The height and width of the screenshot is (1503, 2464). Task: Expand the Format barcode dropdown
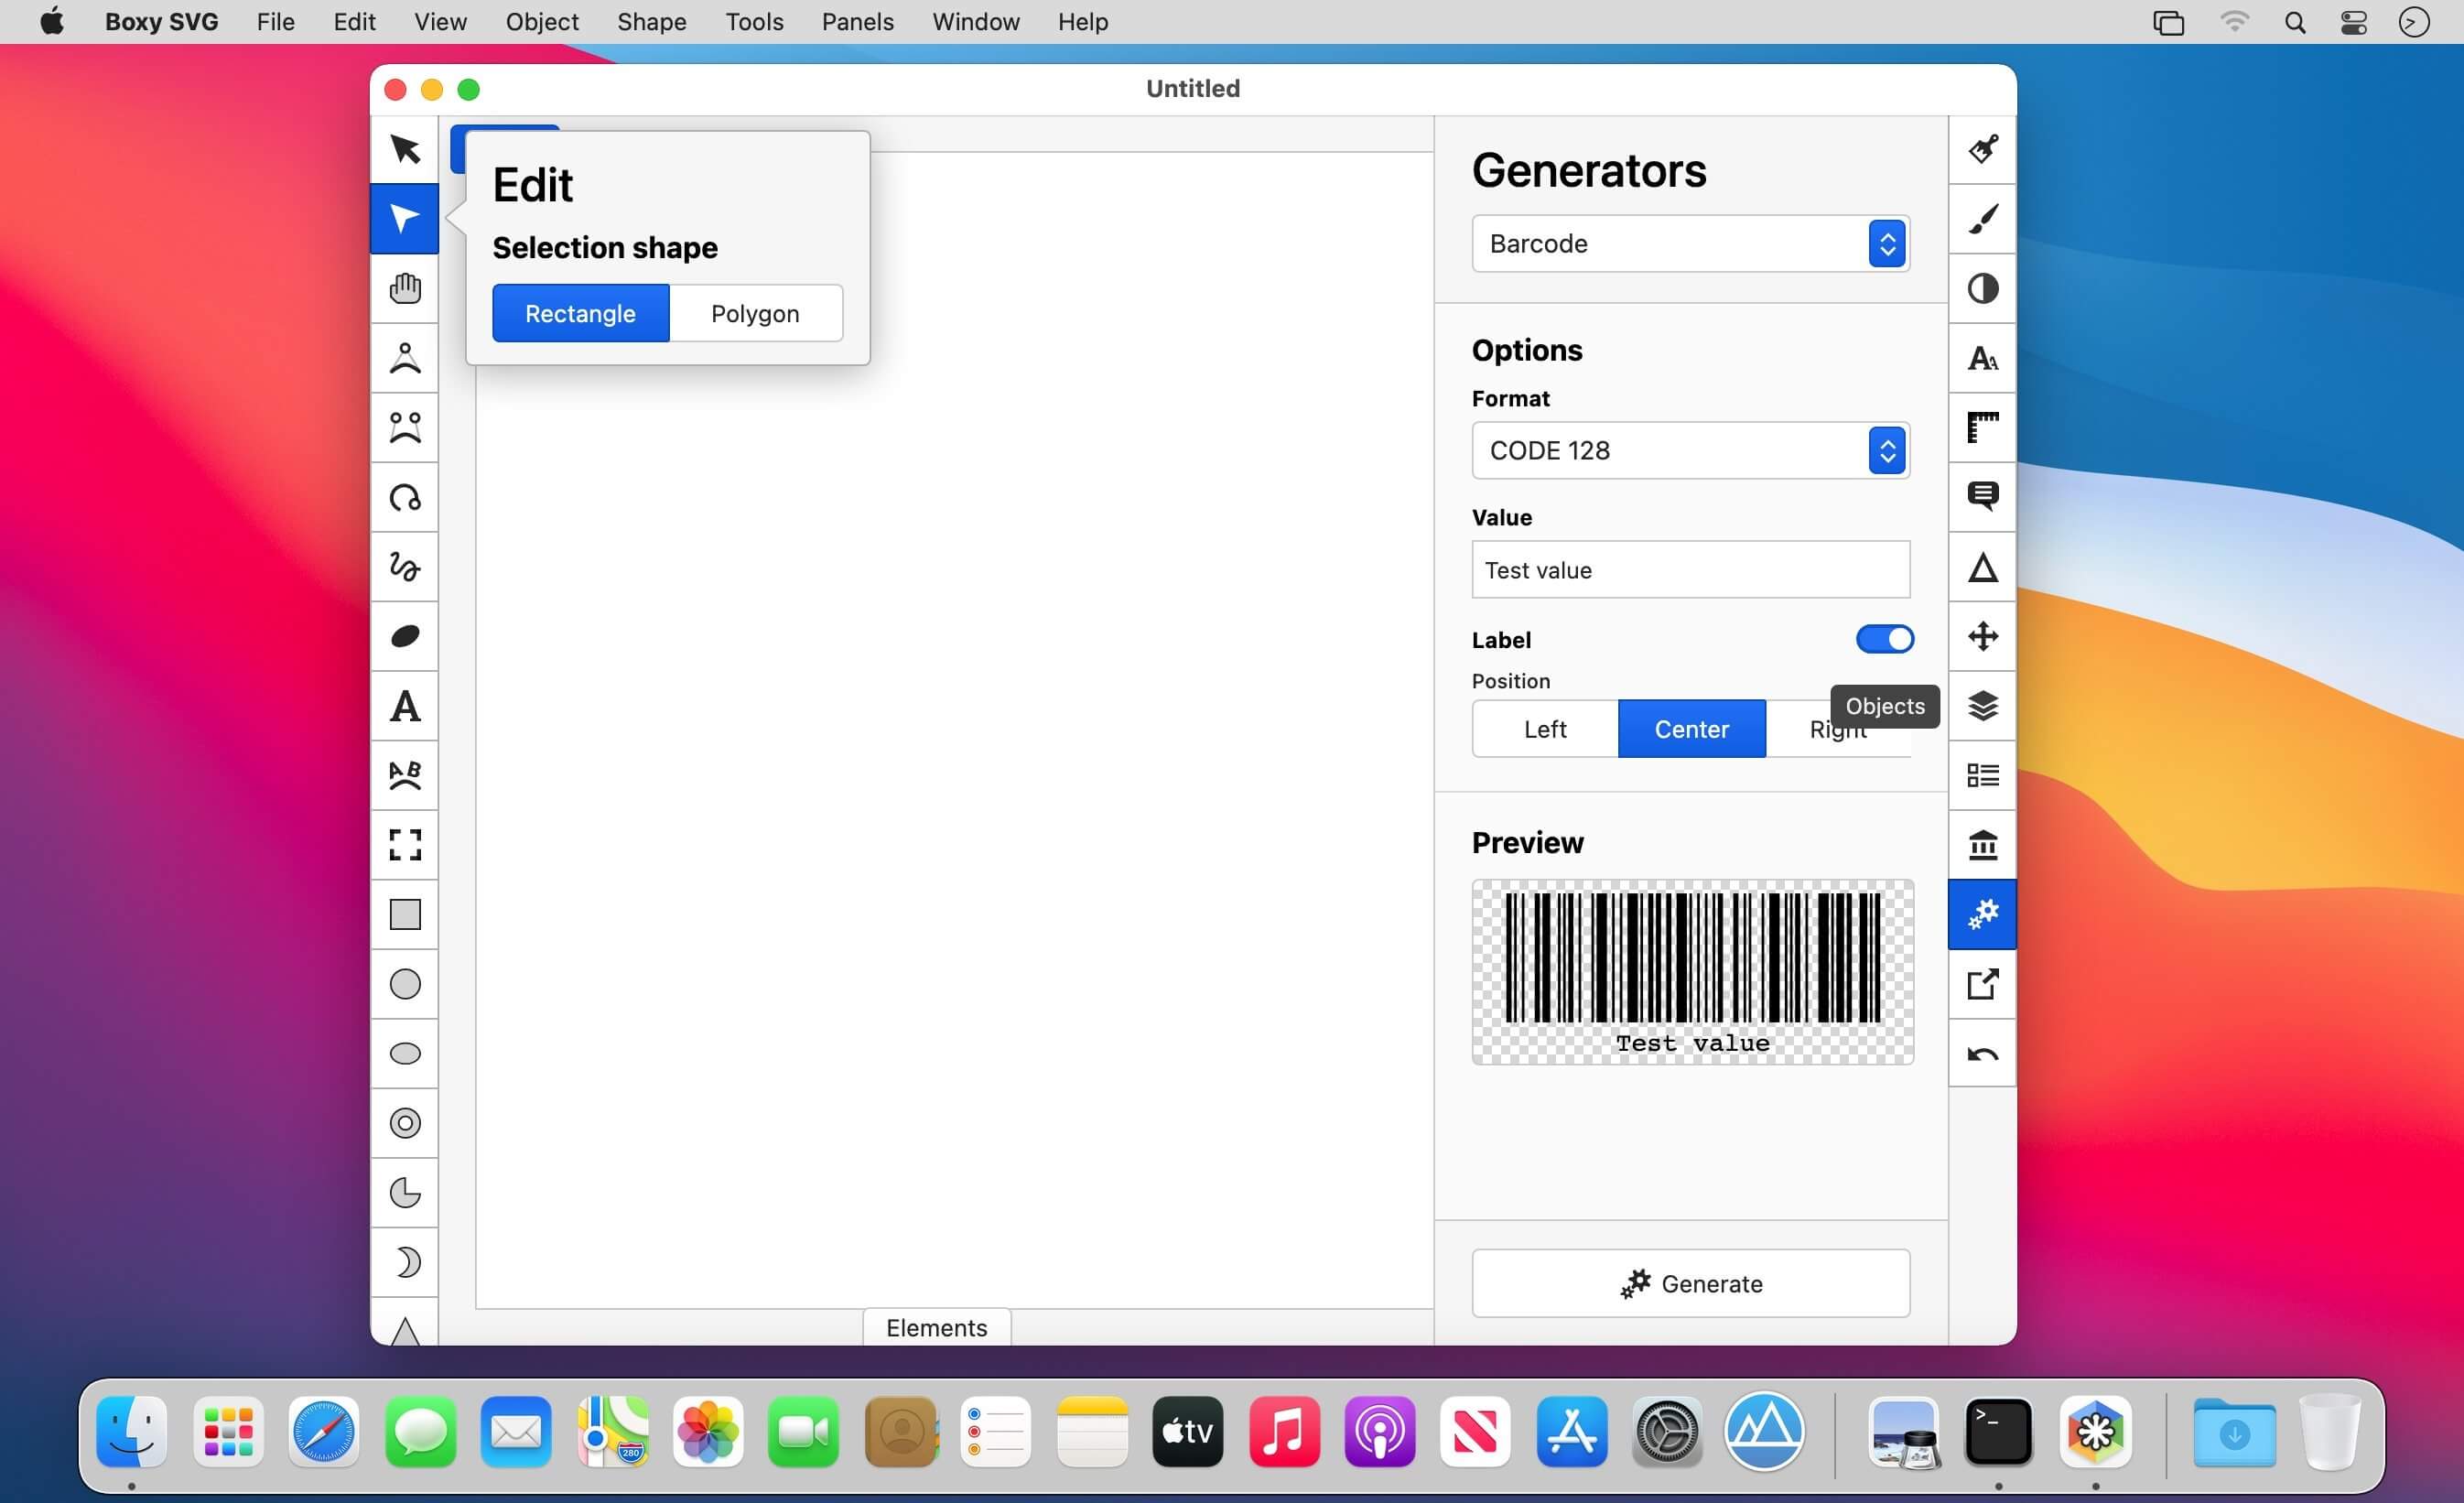pos(1885,450)
